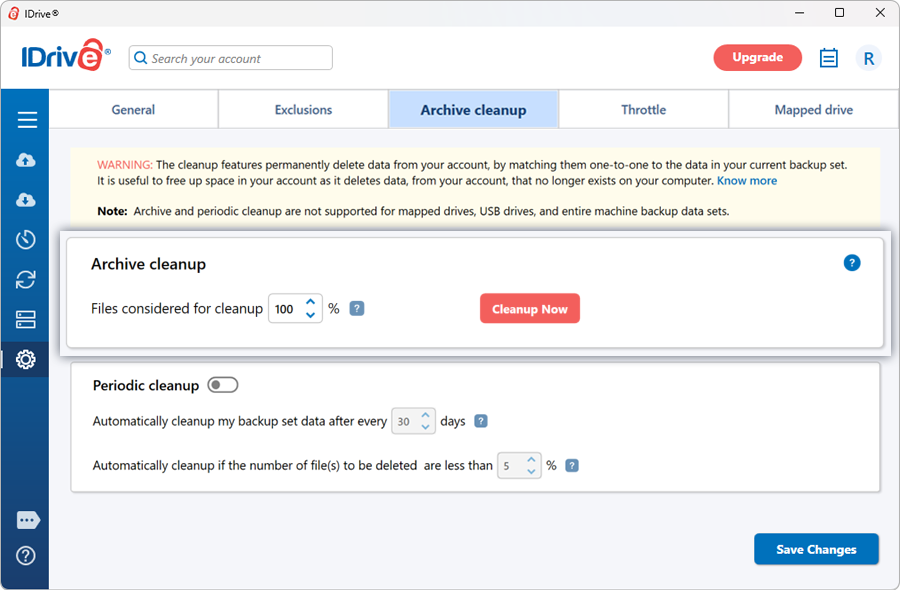Increase the 30 days cleanup interval

tap(425, 414)
